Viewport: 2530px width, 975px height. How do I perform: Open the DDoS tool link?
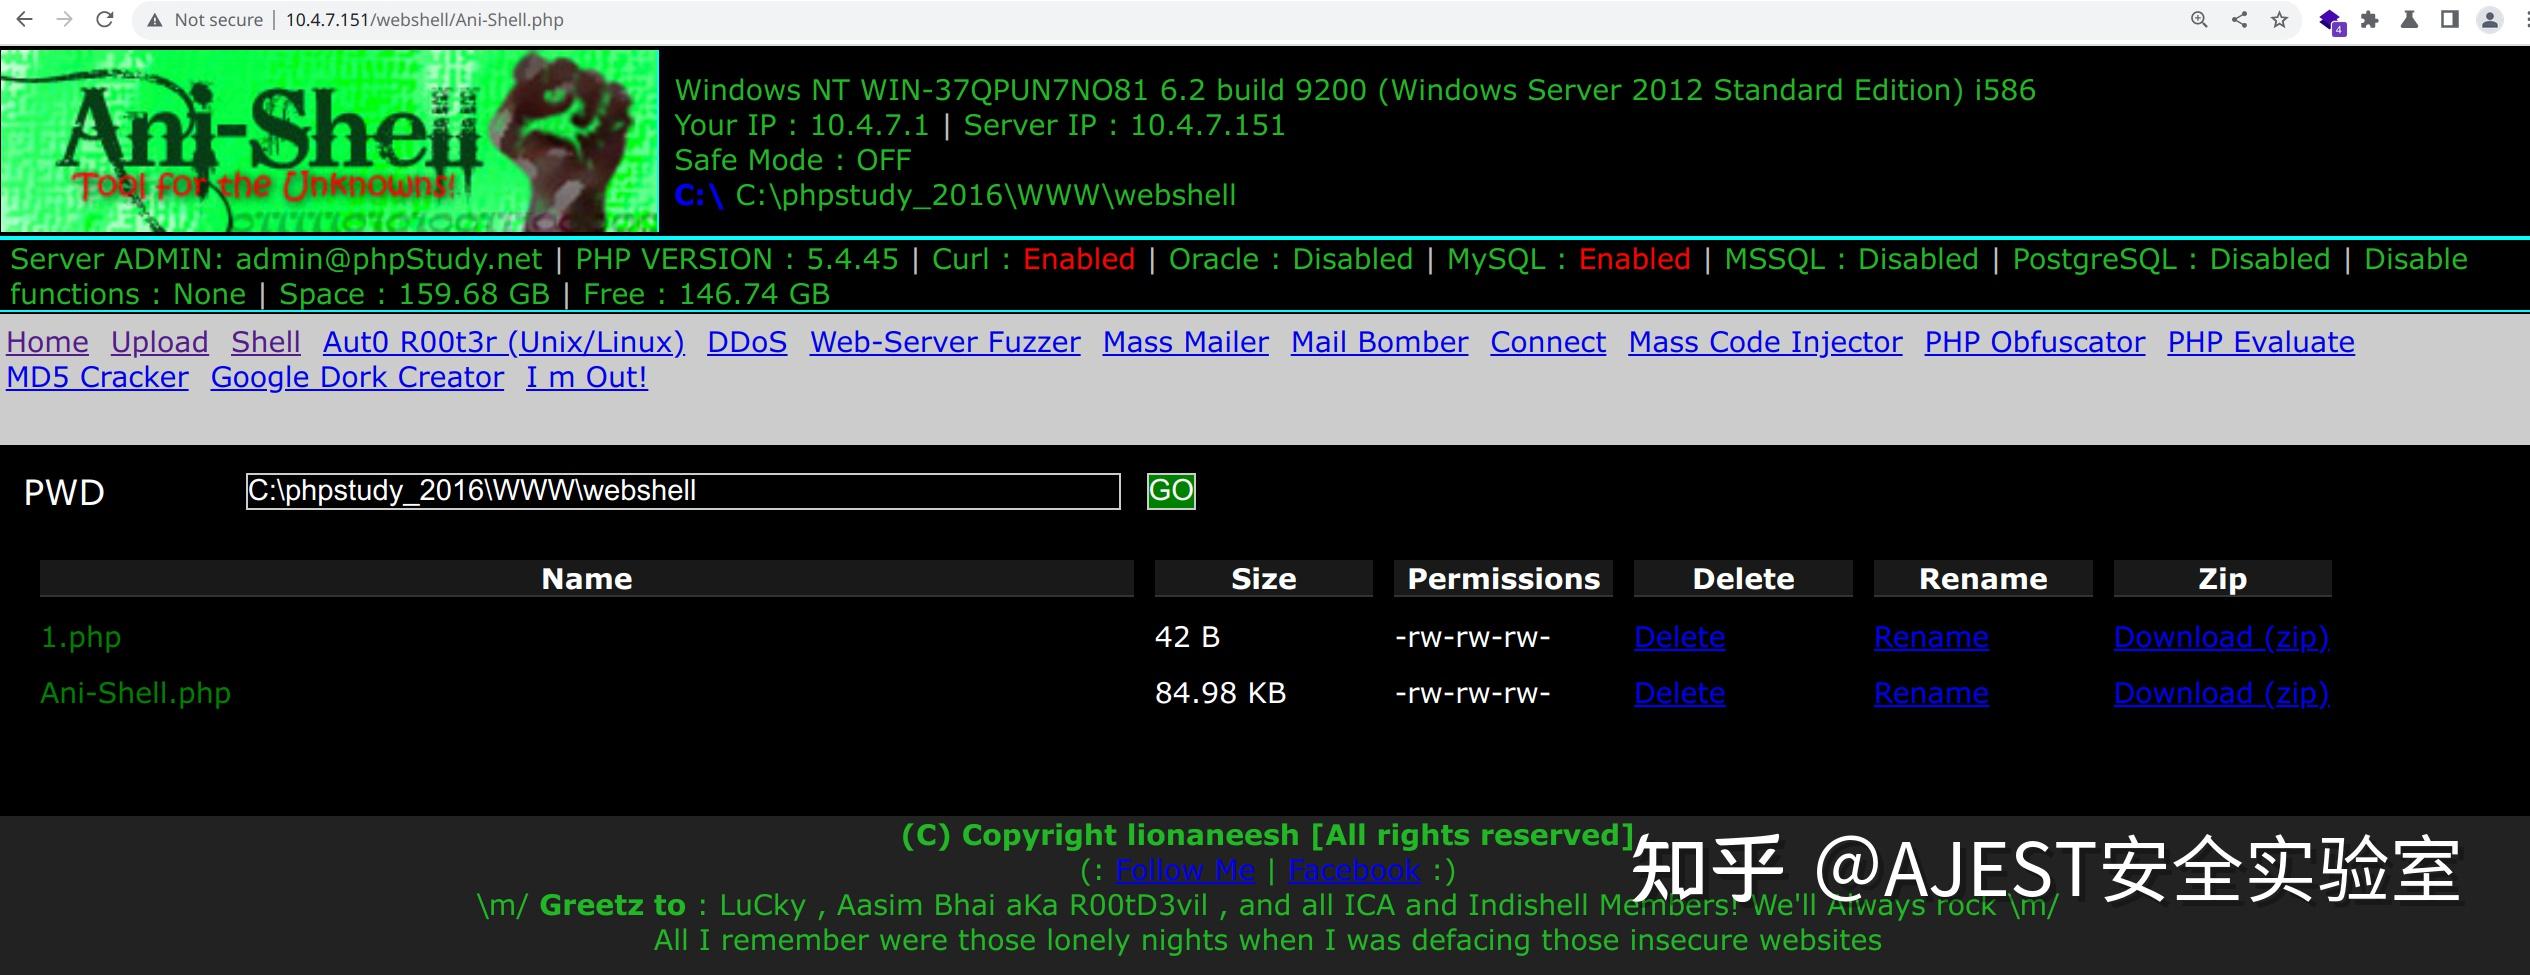point(747,342)
